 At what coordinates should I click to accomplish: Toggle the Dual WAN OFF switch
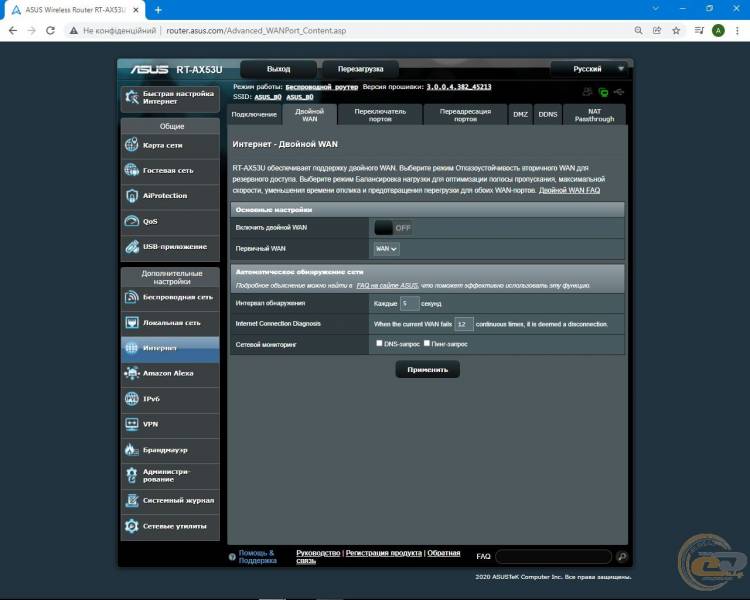tap(393, 228)
